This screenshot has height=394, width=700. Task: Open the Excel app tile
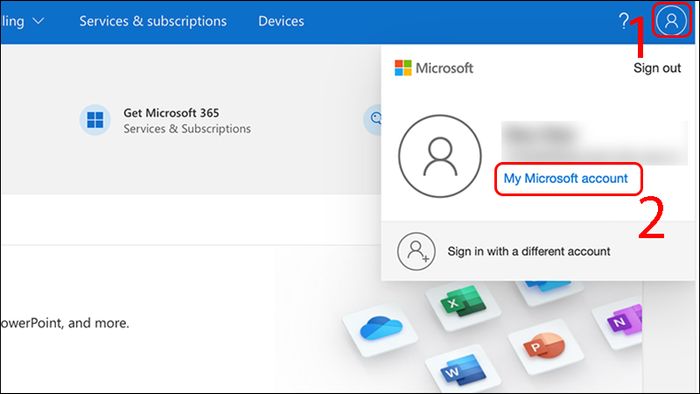coord(463,303)
